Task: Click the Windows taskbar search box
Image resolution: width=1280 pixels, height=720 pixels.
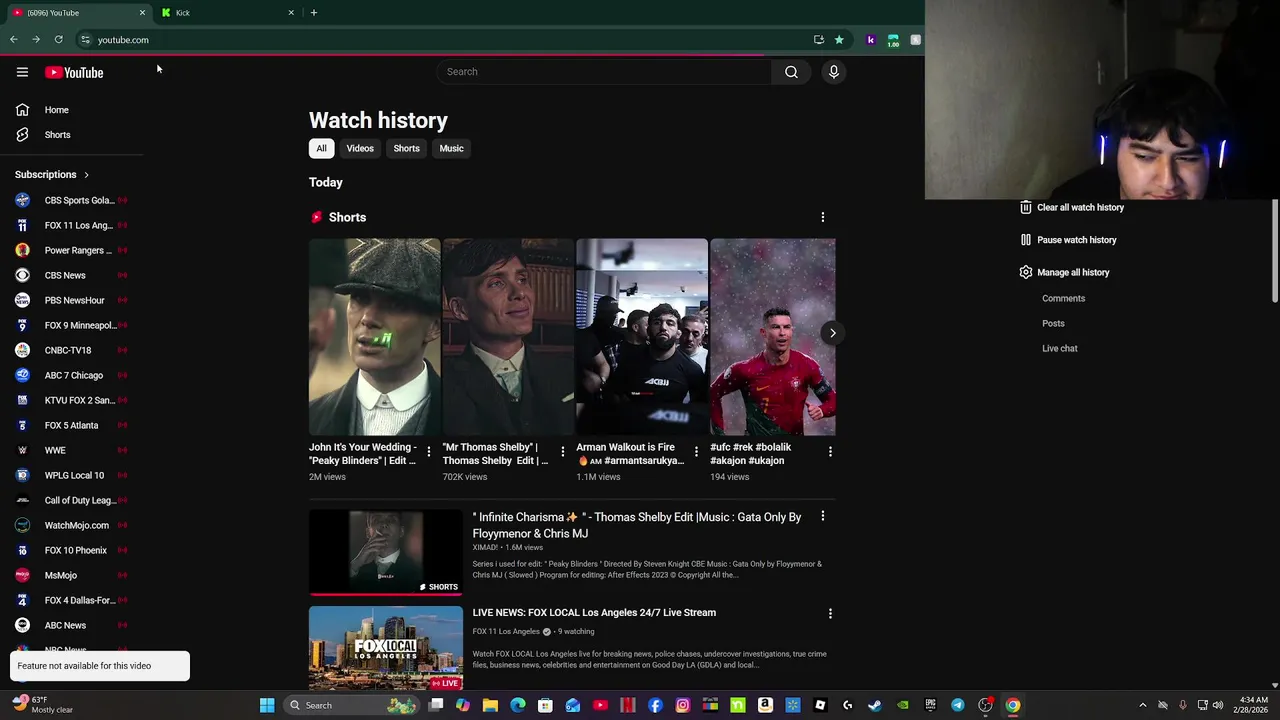Action: [x=350, y=705]
